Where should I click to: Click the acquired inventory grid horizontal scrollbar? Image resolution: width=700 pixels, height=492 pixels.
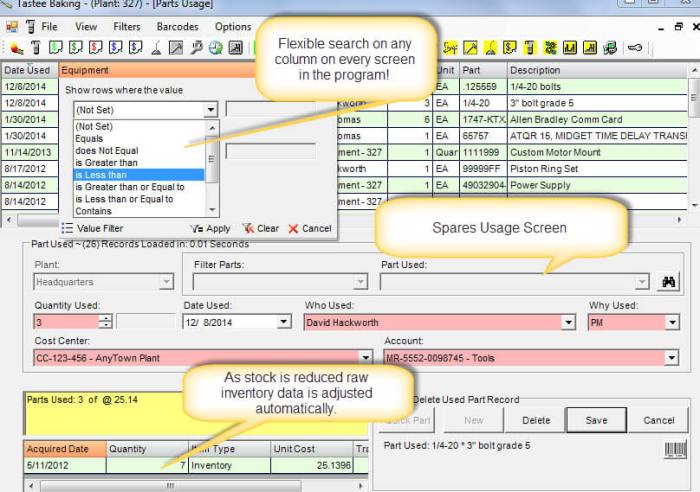pos(196,485)
